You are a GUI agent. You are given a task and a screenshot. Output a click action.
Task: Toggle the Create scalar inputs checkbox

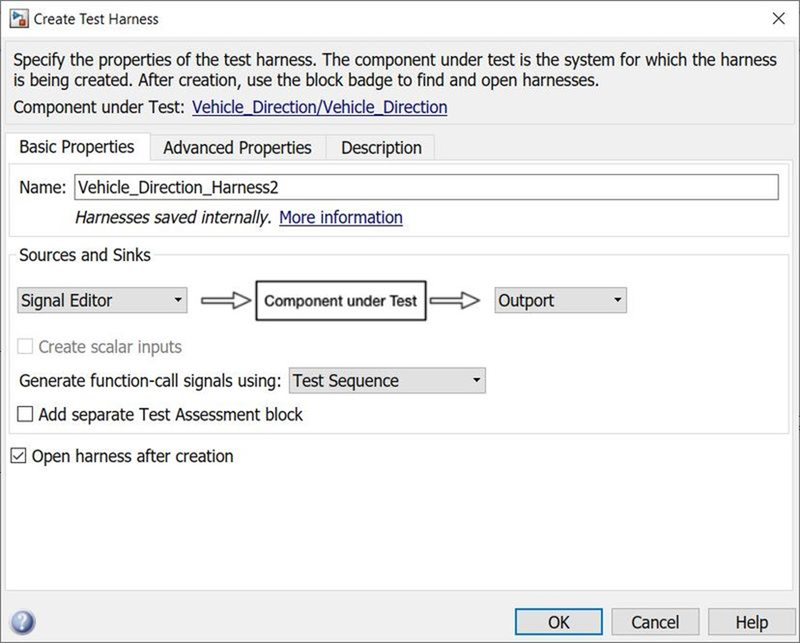[x=25, y=347]
